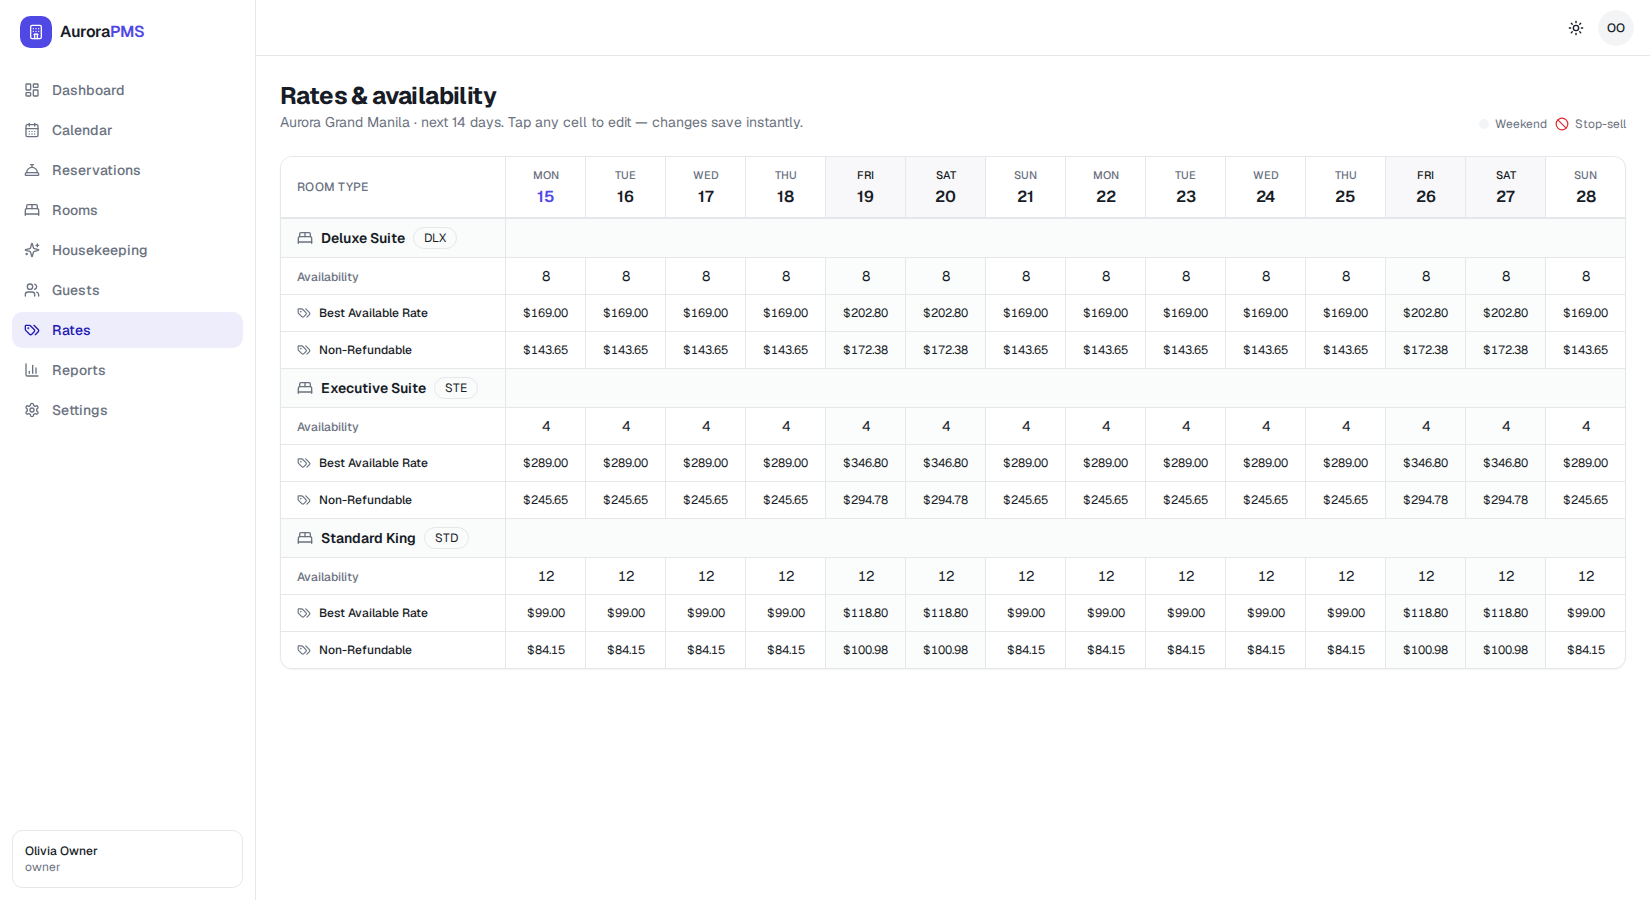Click the Weekend legend dot
Viewport: 1650px width, 900px height.
pos(1484,124)
